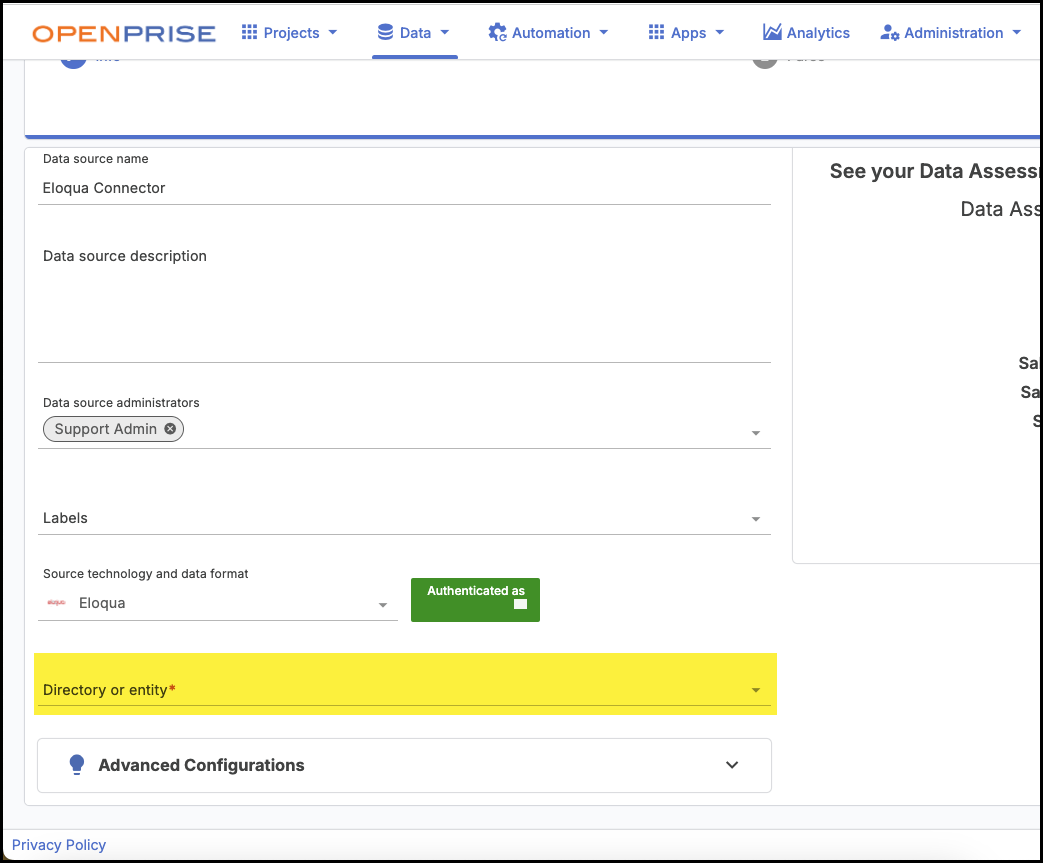1043x863 pixels.
Task: Open the Projects menu
Action: pyautogui.click(x=289, y=33)
